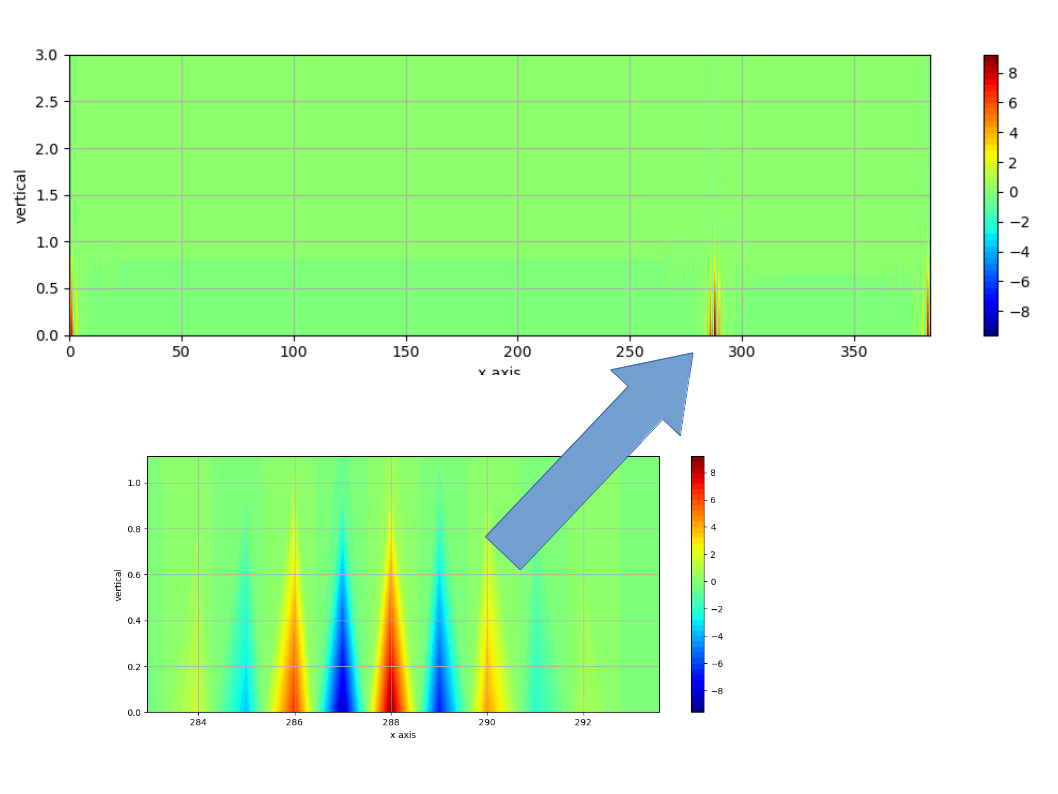Click the 150 tick label on top x-axis

pos(405,352)
